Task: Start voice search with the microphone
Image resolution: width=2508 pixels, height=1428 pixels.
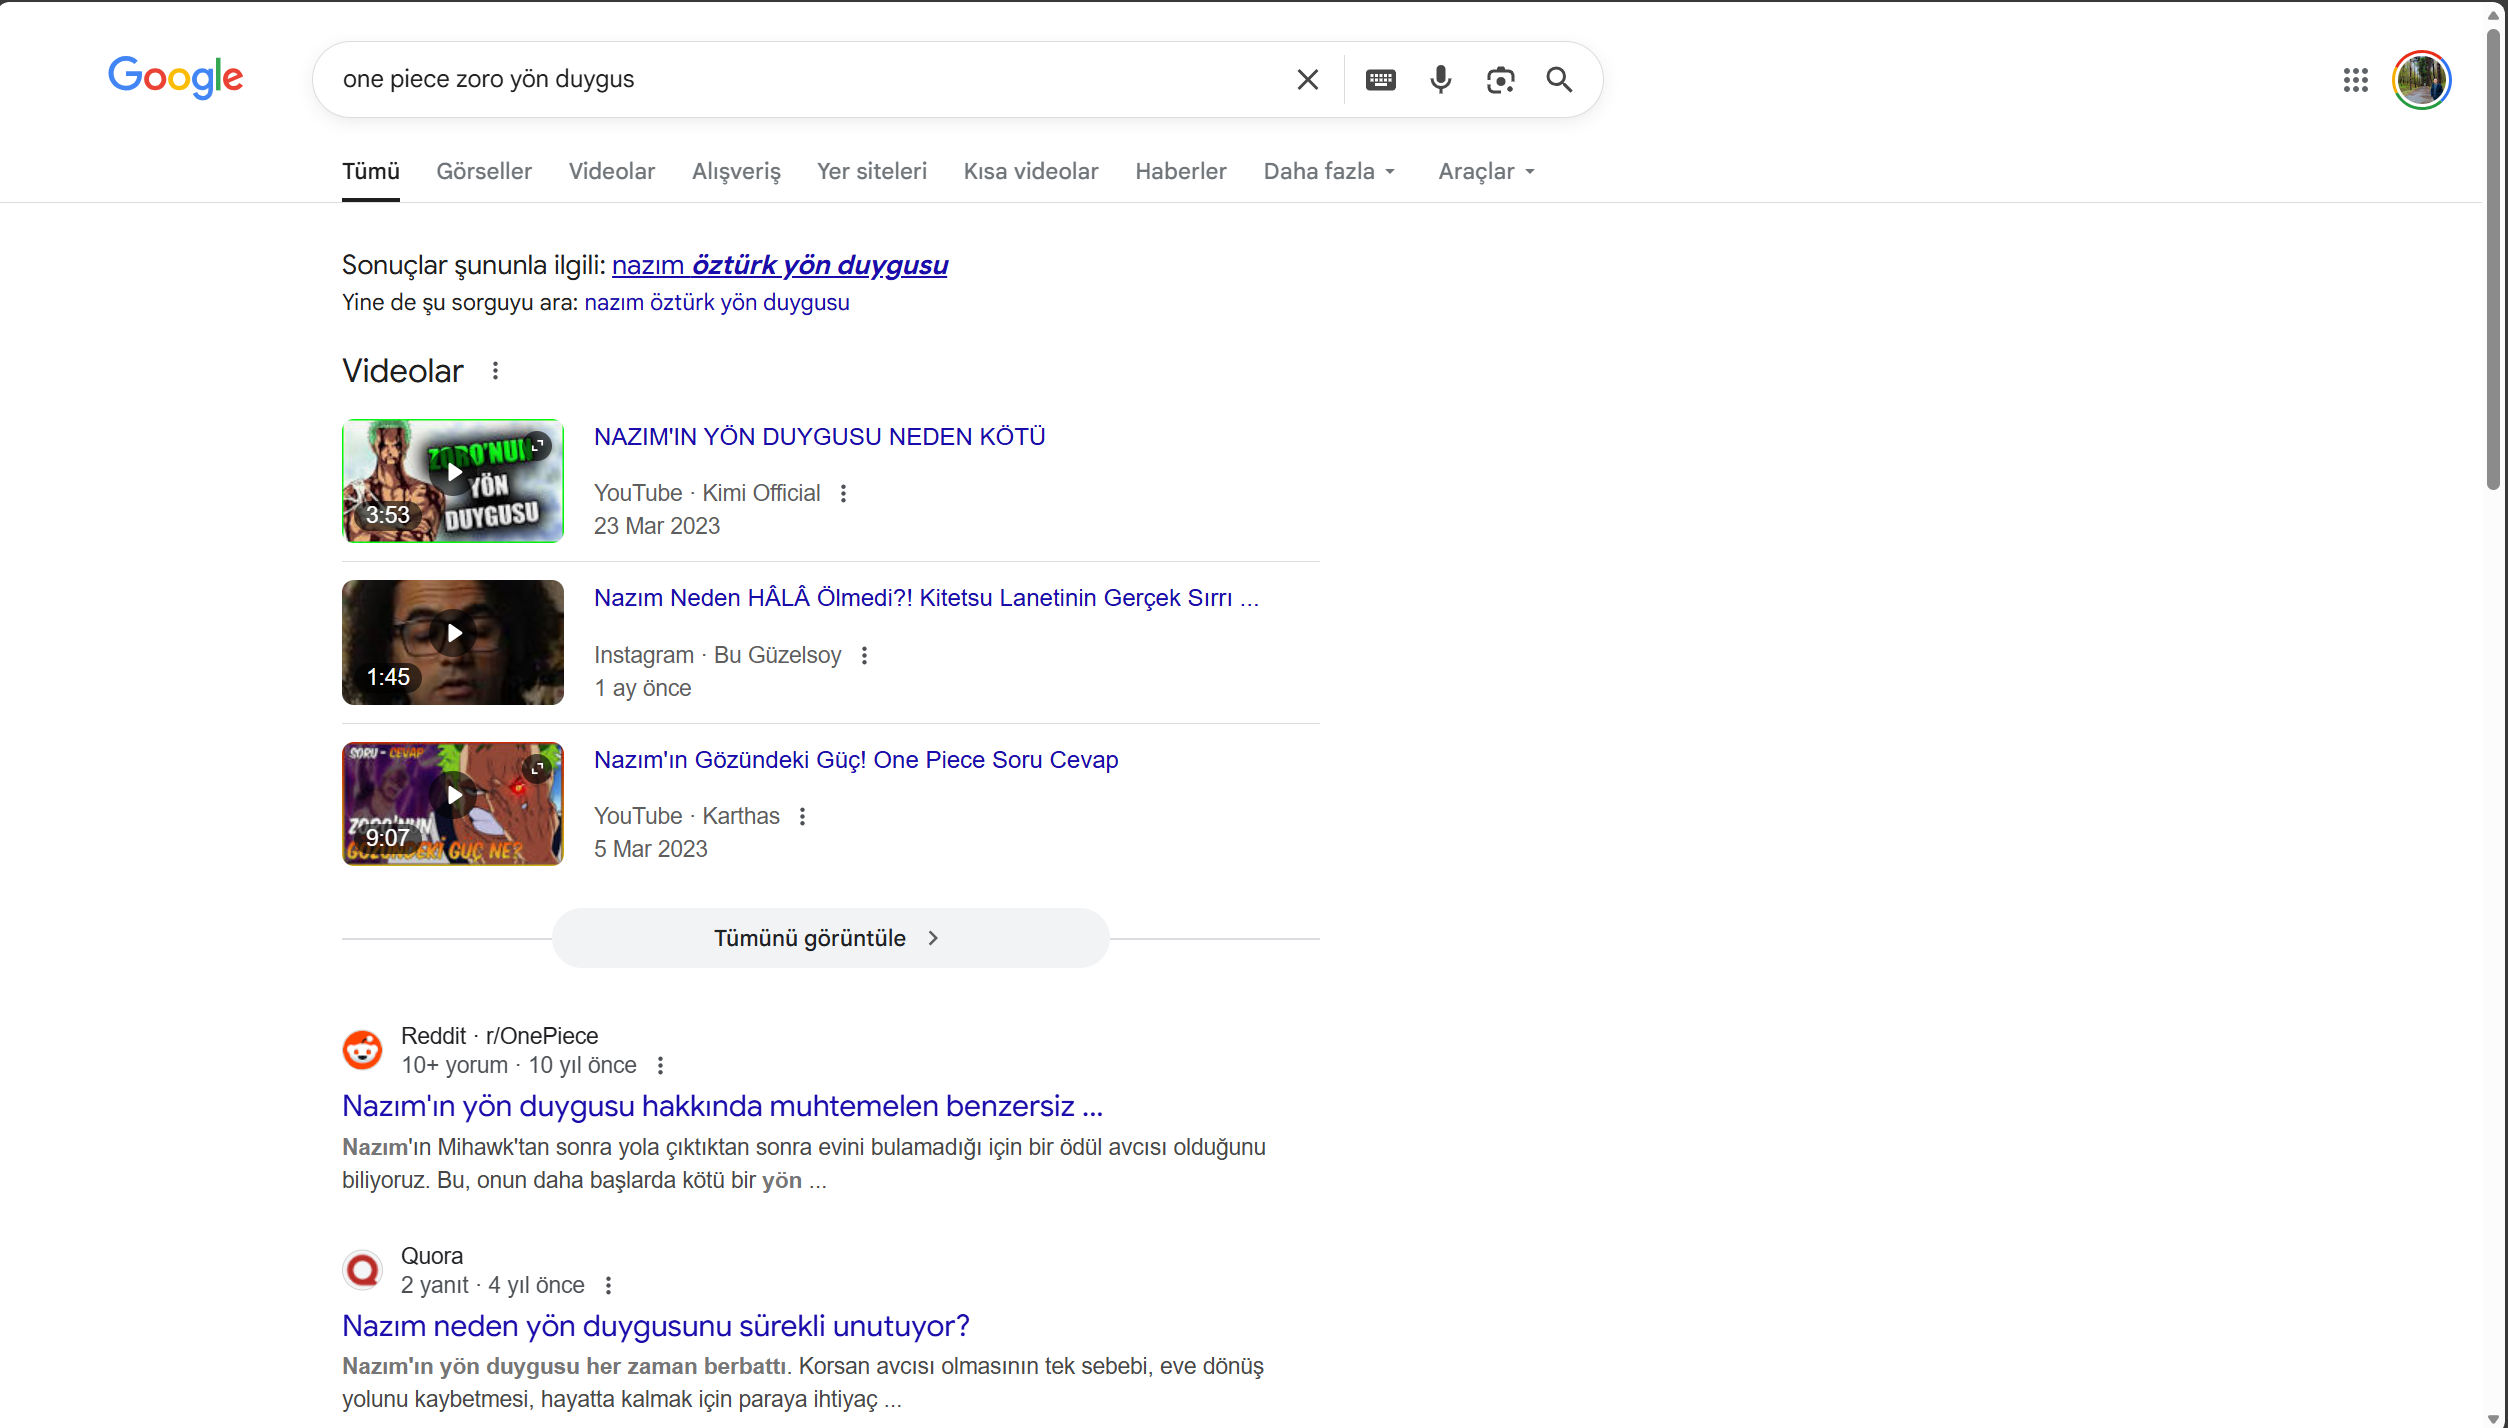Action: [1440, 80]
